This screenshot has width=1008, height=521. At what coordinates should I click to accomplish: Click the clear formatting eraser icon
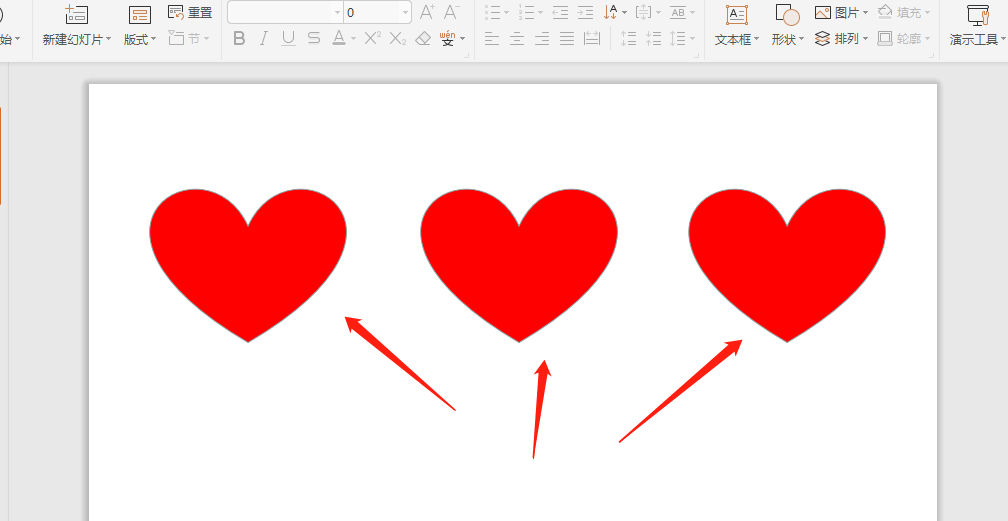(x=423, y=39)
